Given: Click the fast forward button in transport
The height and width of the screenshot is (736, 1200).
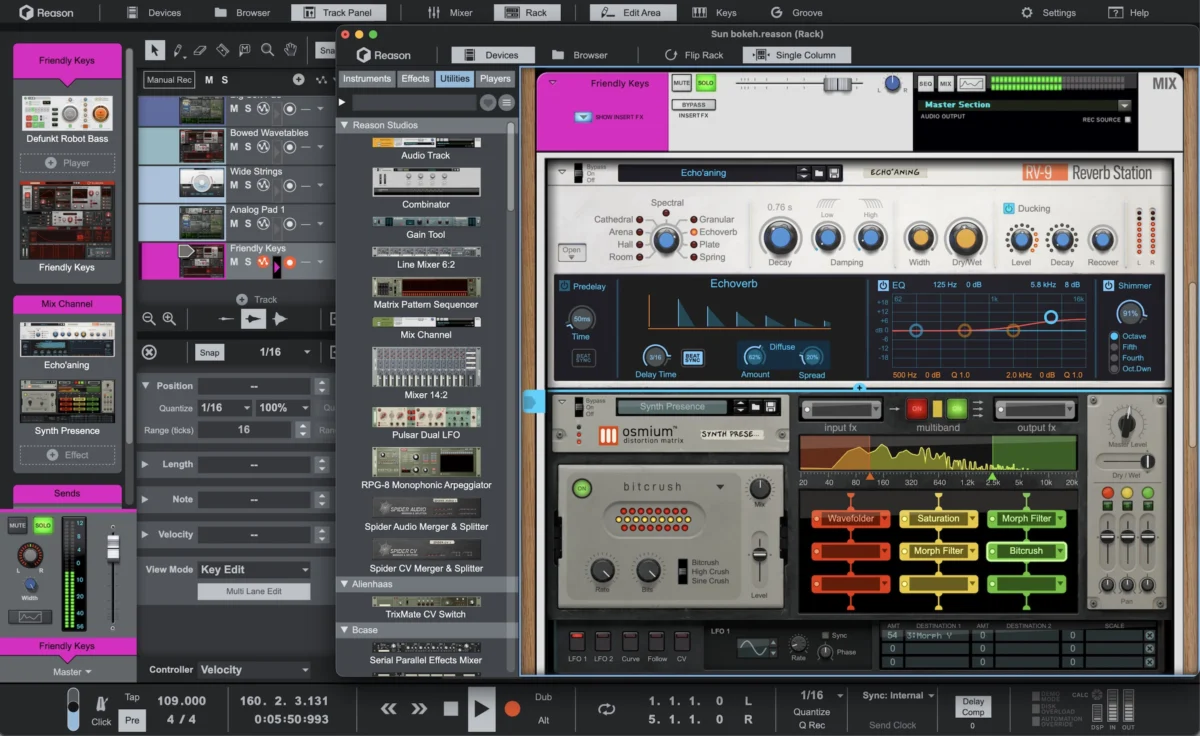Looking at the screenshot, I should tap(419, 708).
